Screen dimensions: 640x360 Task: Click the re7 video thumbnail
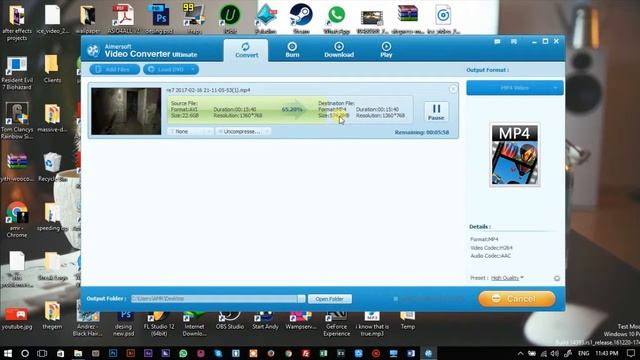point(126,111)
